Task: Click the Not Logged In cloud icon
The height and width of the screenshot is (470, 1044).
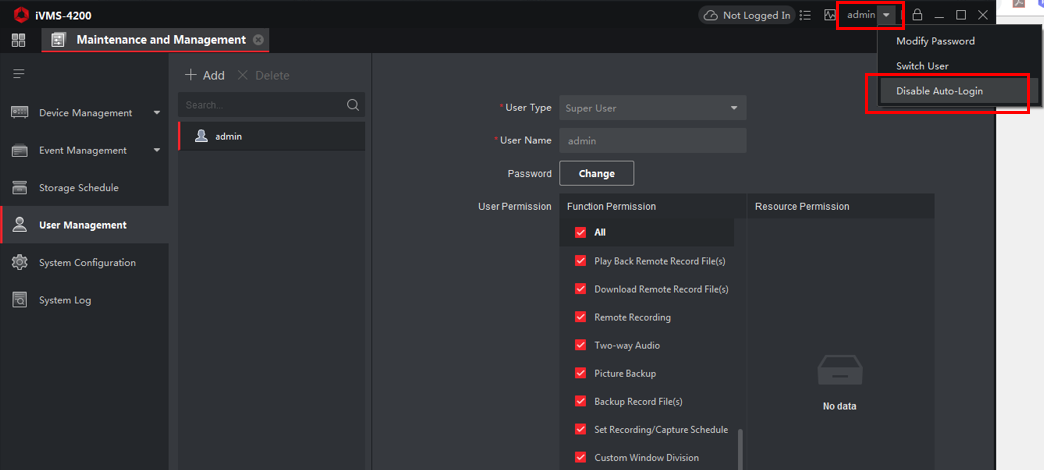Action: pos(710,15)
